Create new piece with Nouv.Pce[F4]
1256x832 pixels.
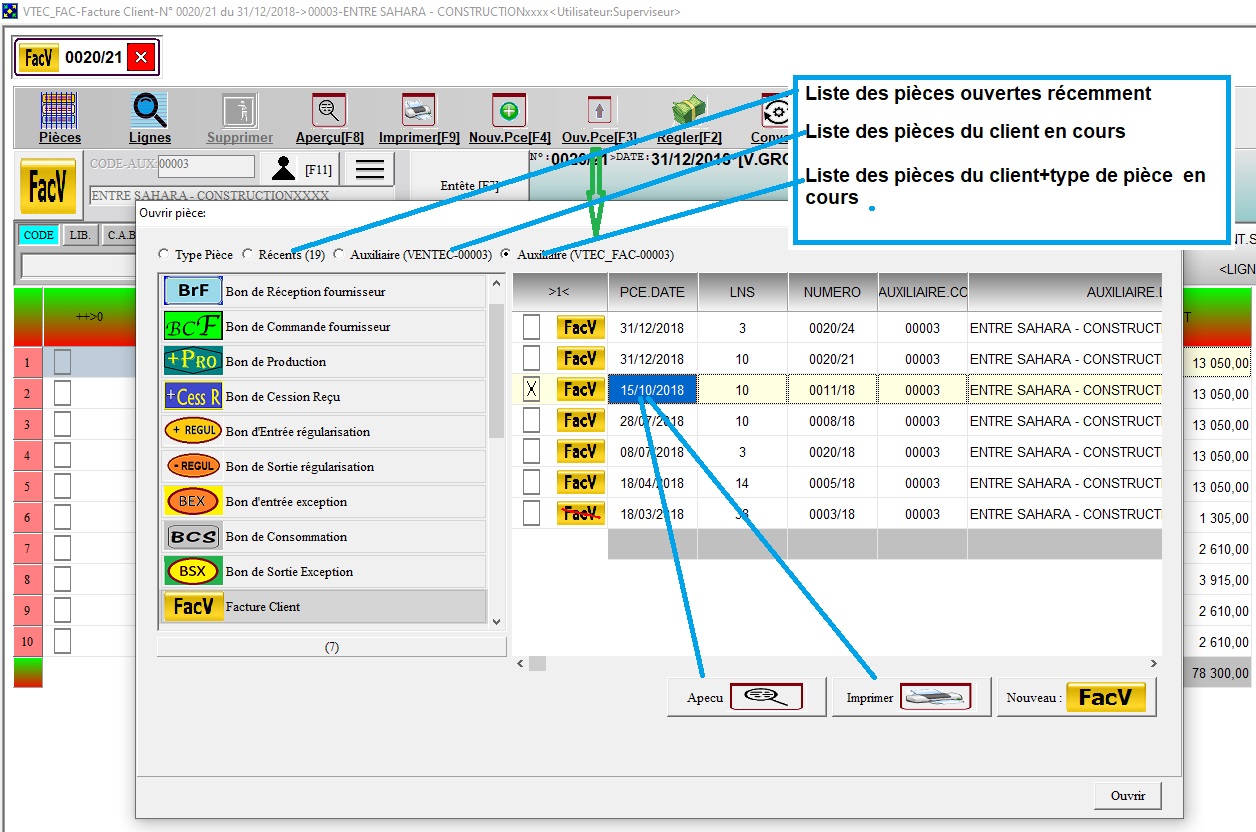click(509, 111)
